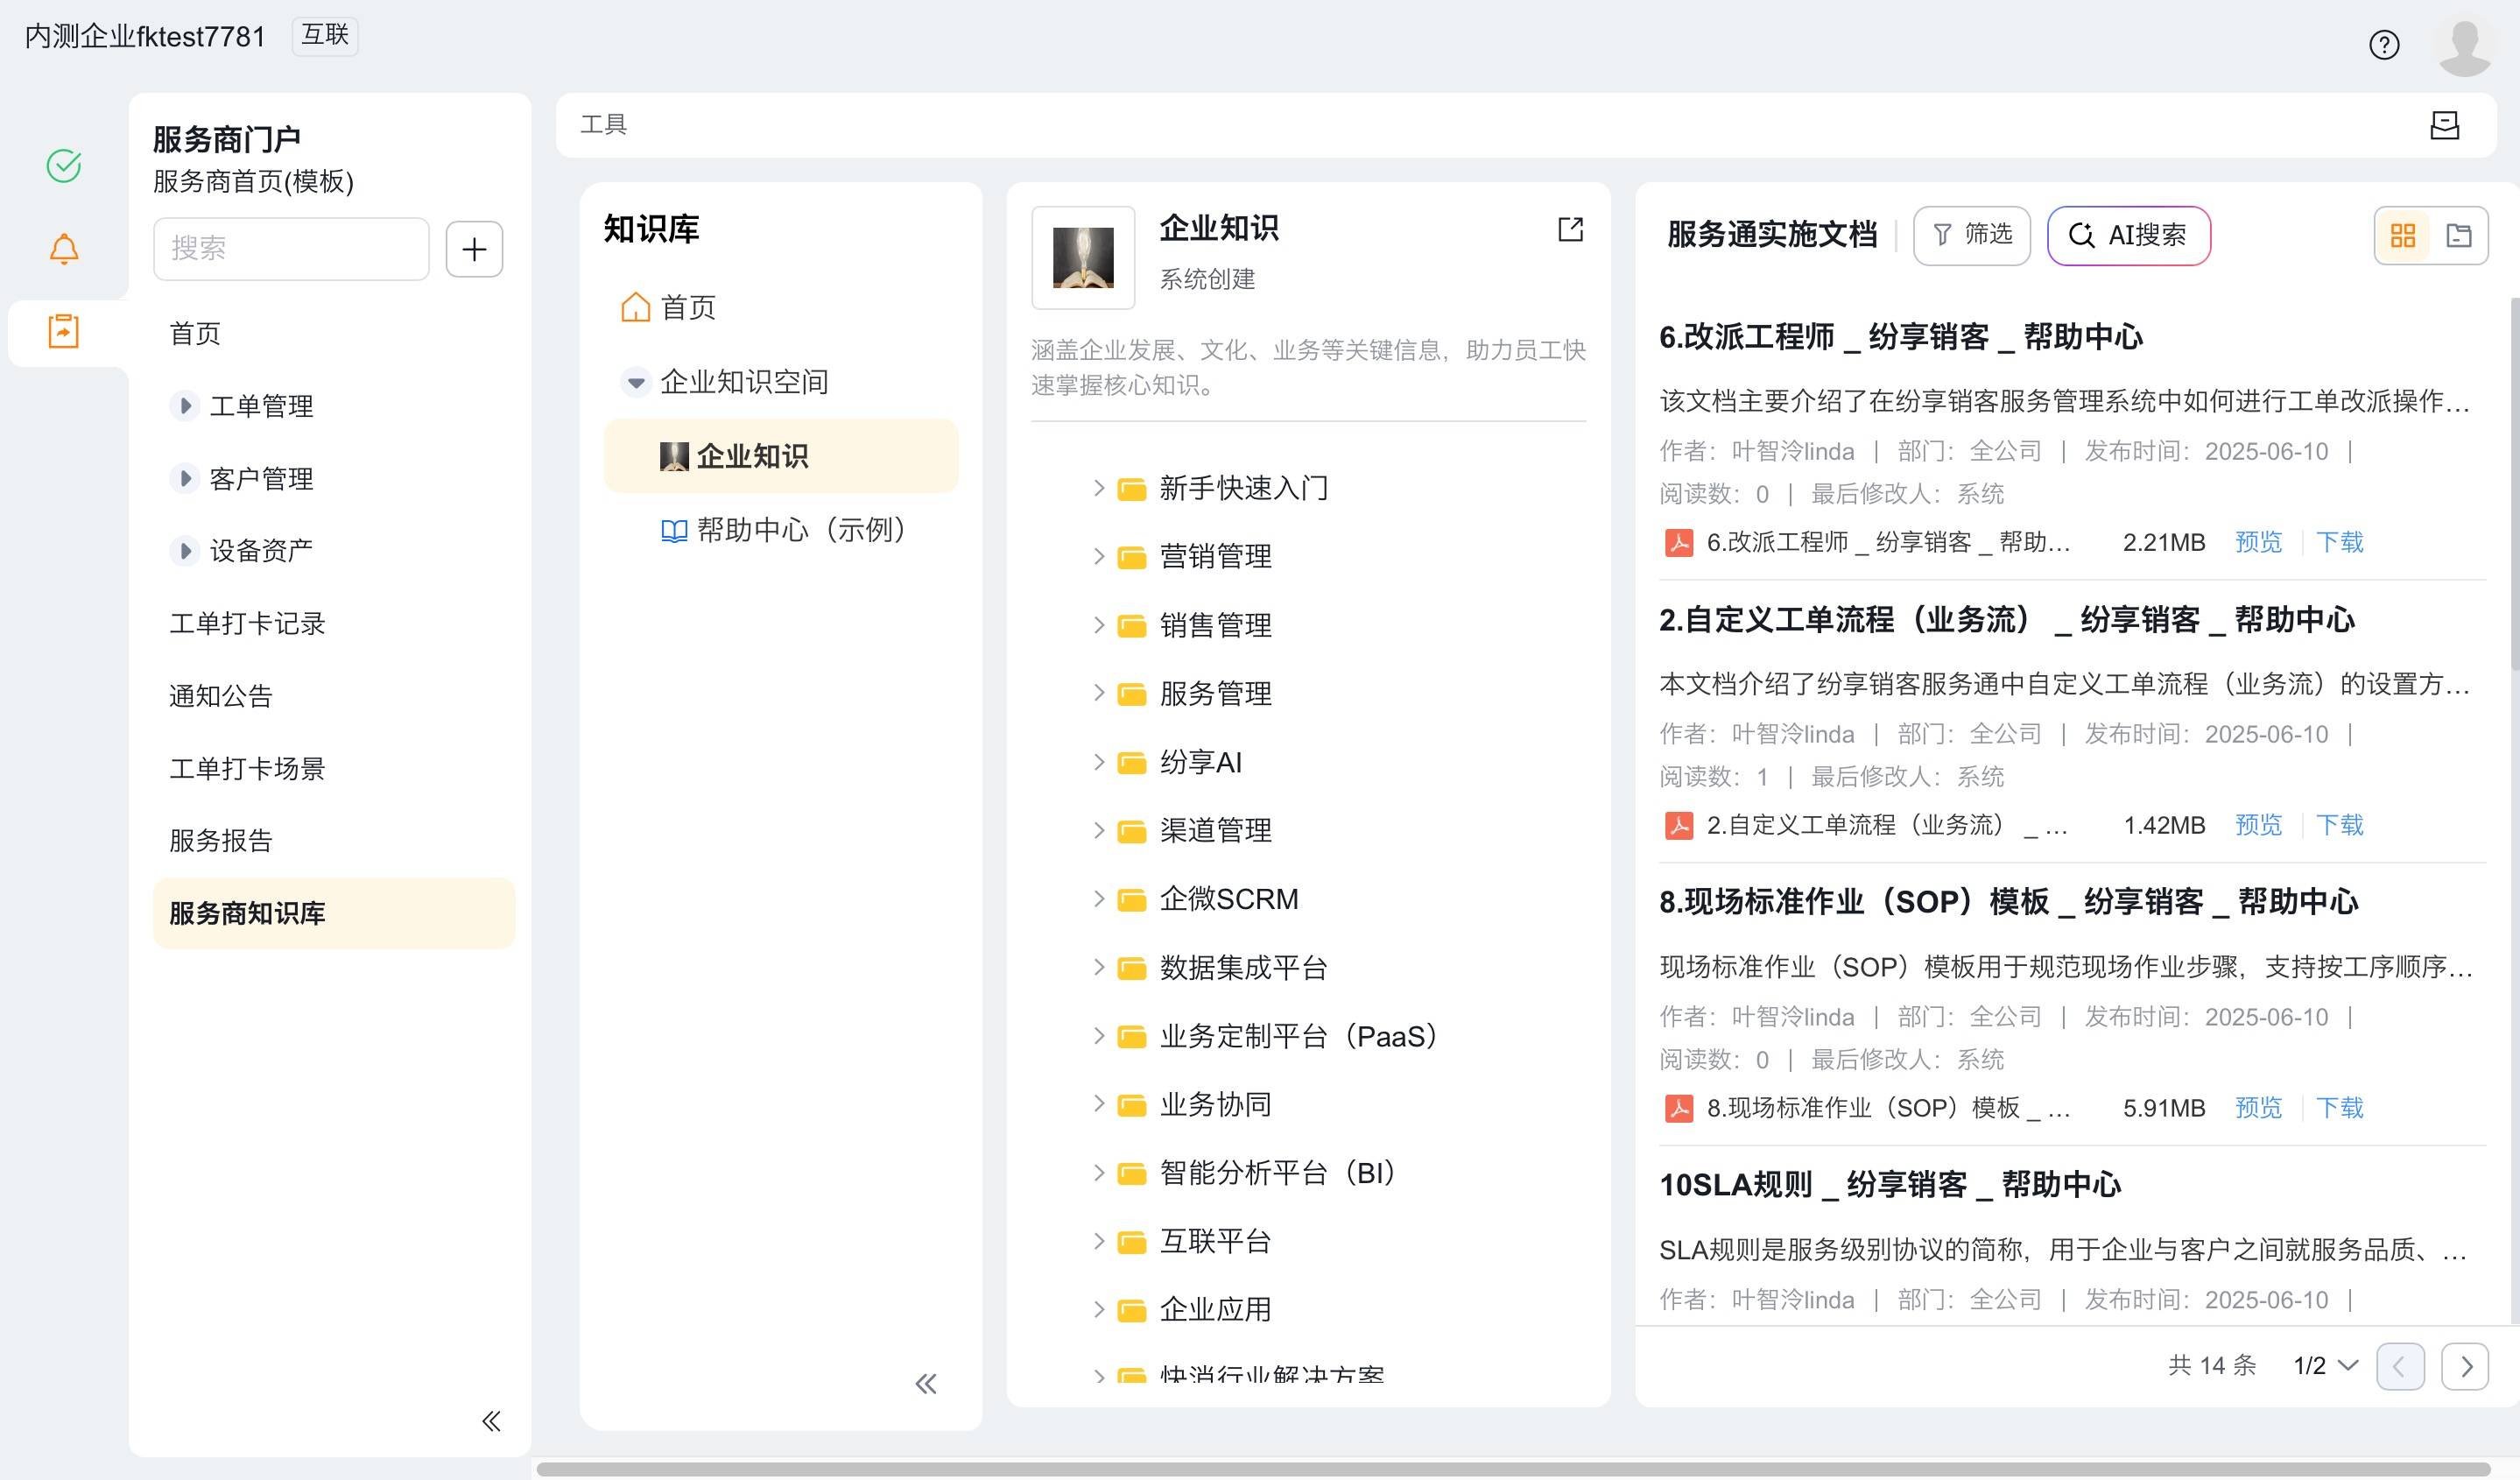
Task: Click the help question mark icon
Action: click(2383, 45)
